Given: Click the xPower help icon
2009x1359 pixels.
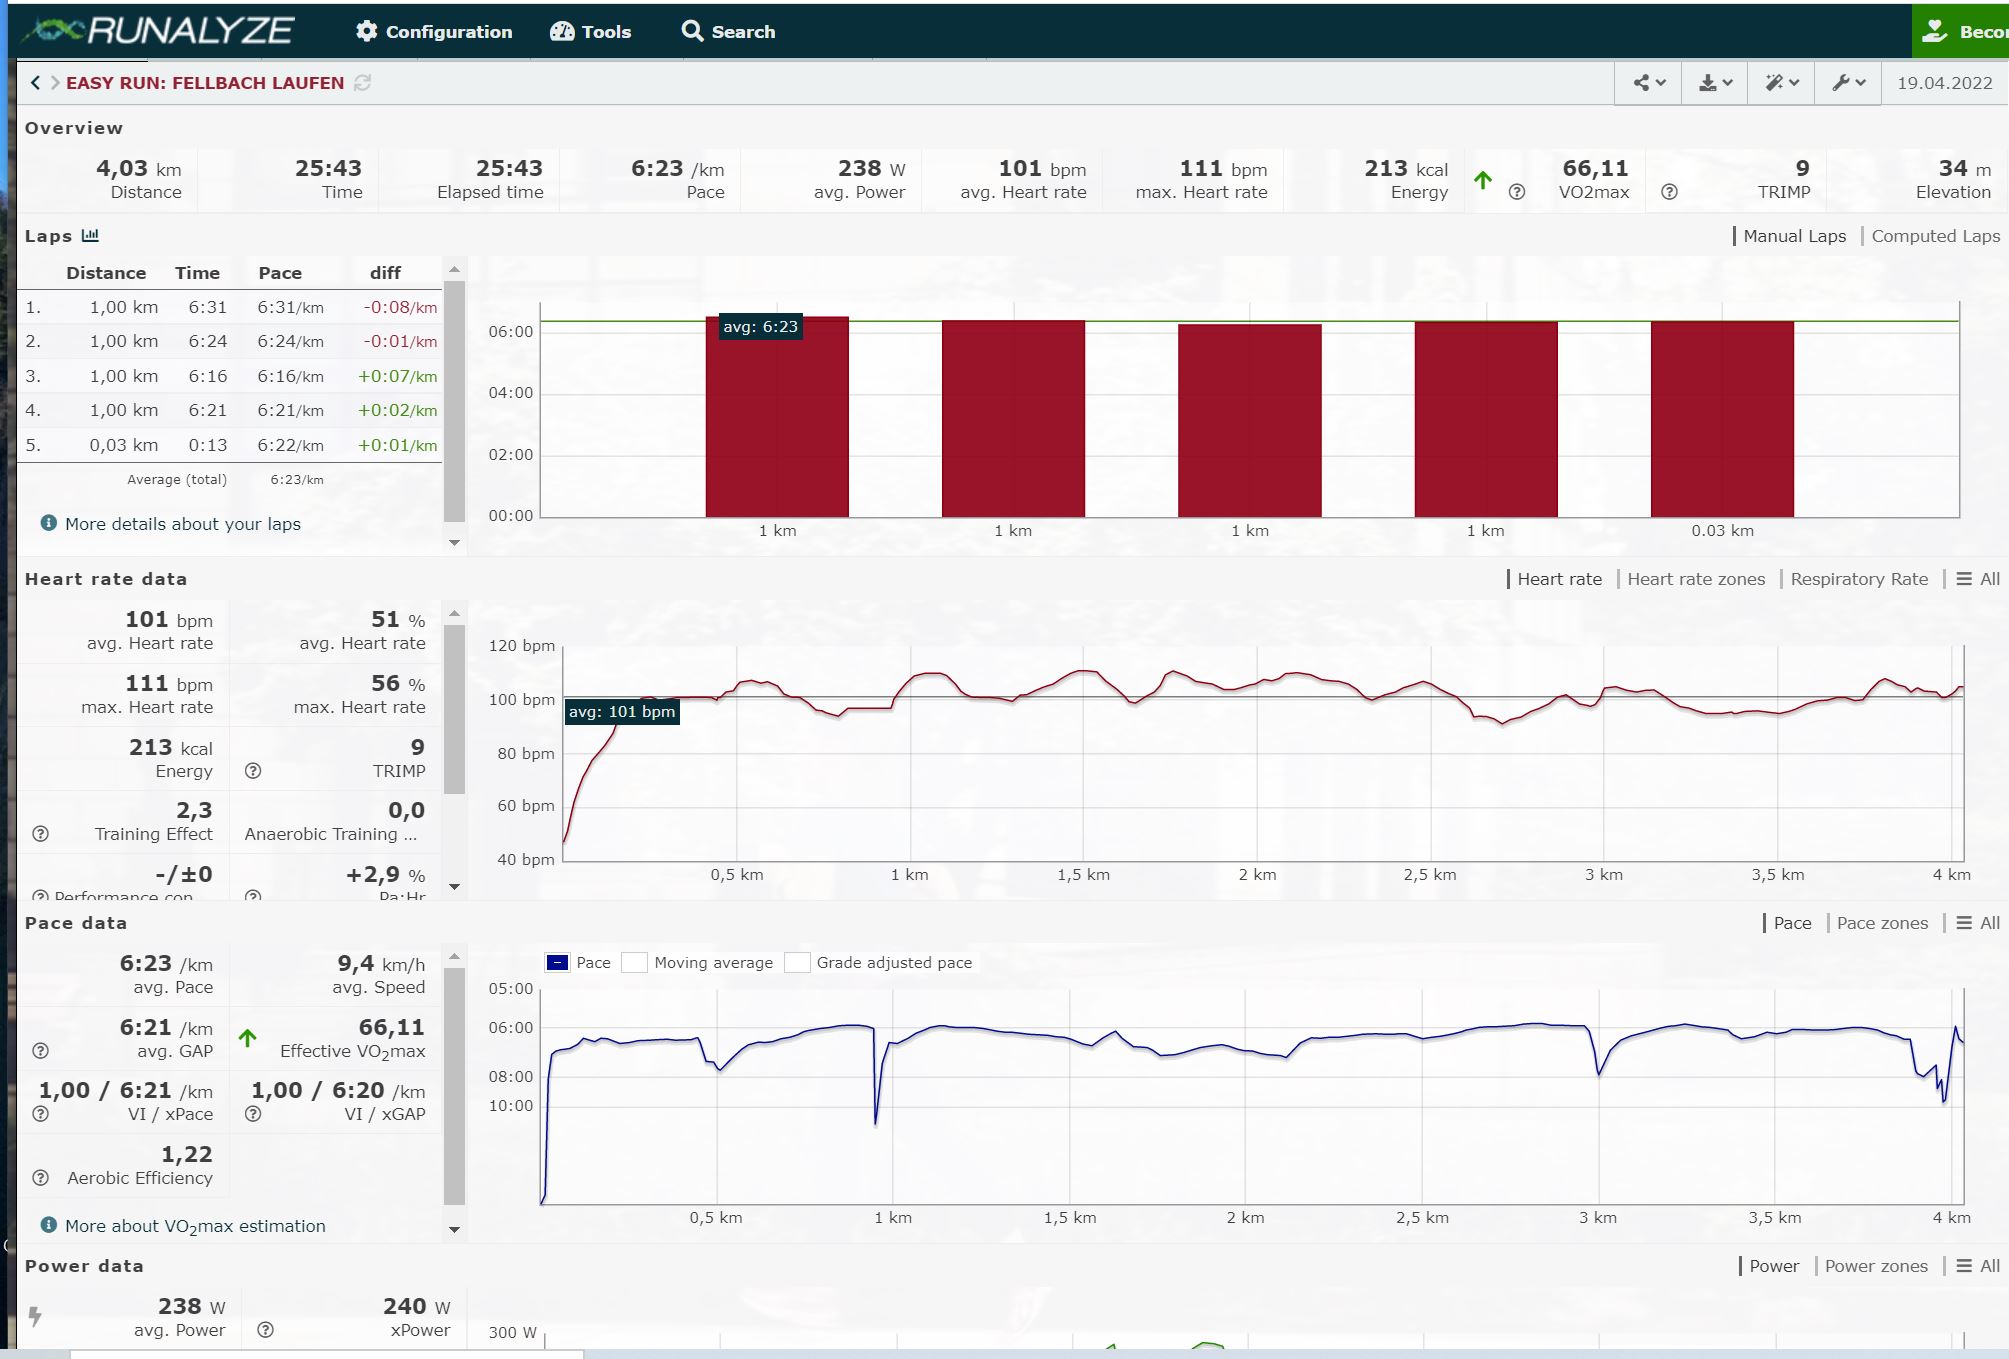Looking at the screenshot, I should click(266, 1330).
